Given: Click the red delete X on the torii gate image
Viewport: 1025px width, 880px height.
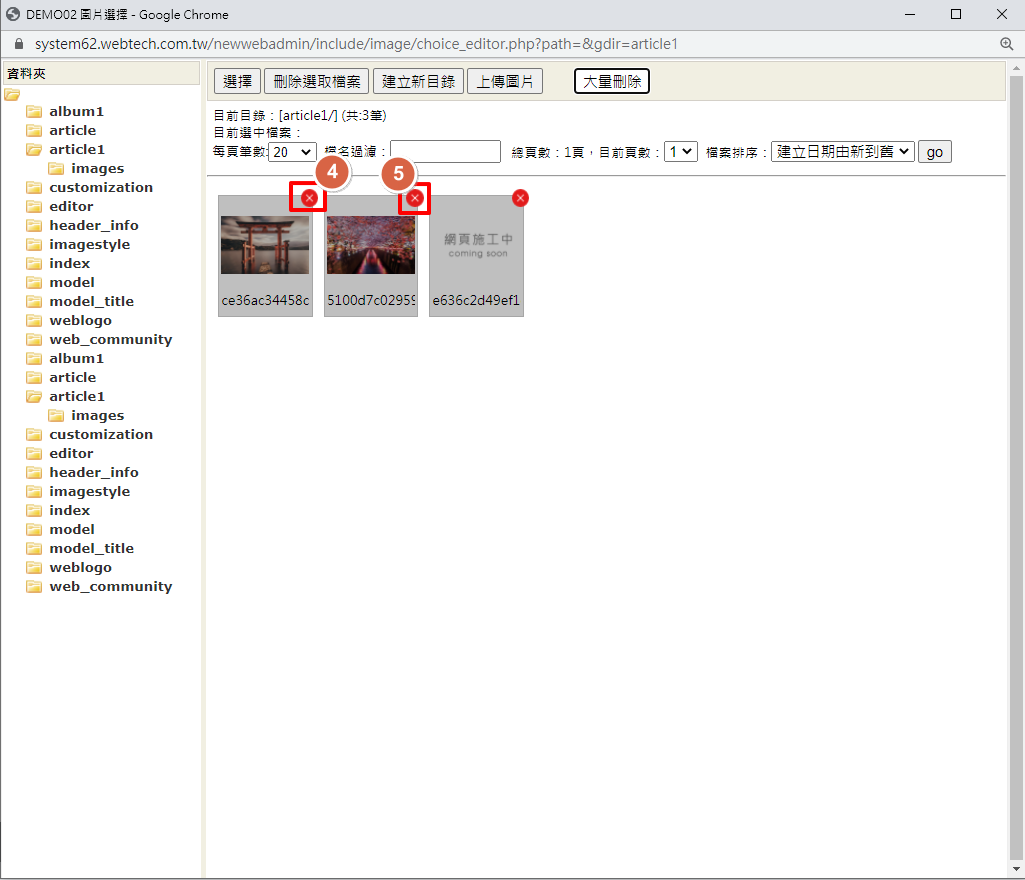Looking at the screenshot, I should (x=309, y=198).
